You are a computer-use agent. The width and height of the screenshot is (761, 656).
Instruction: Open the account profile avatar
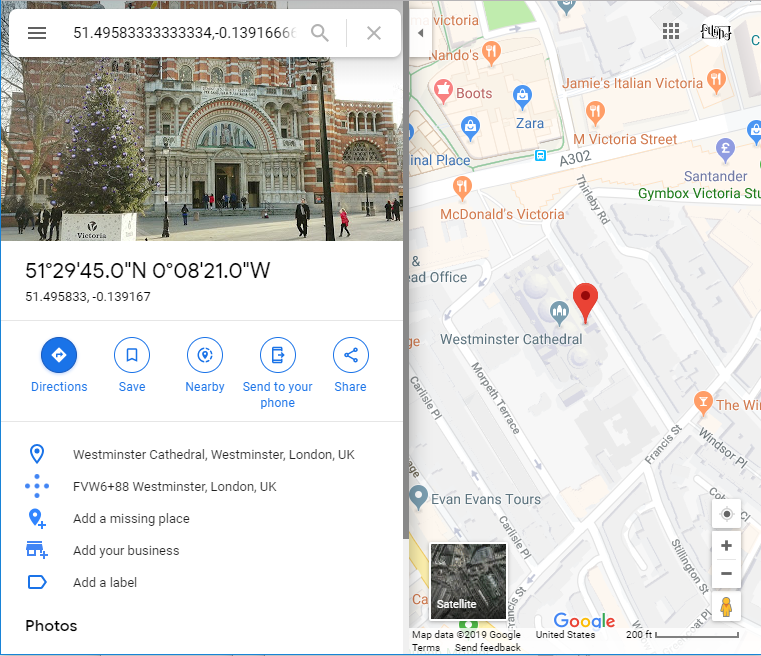pyautogui.click(x=716, y=32)
